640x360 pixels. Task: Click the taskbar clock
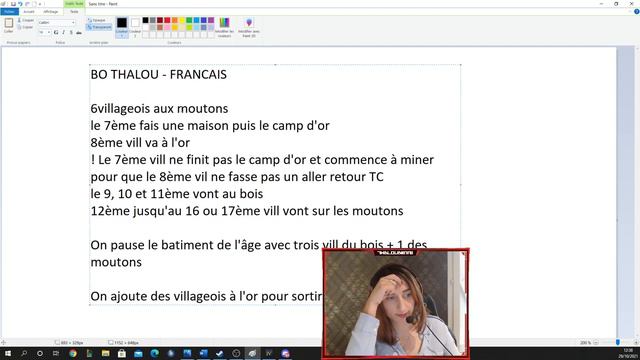[x=628, y=353]
